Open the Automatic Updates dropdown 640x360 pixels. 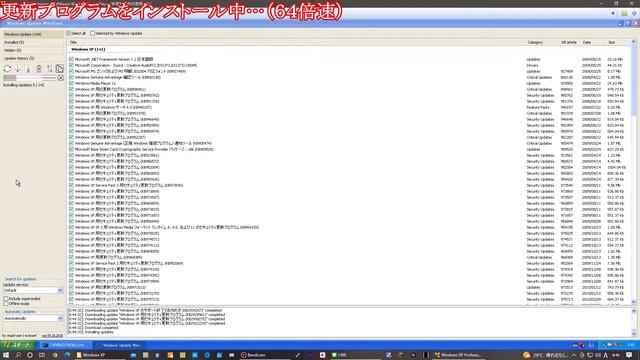33,318
